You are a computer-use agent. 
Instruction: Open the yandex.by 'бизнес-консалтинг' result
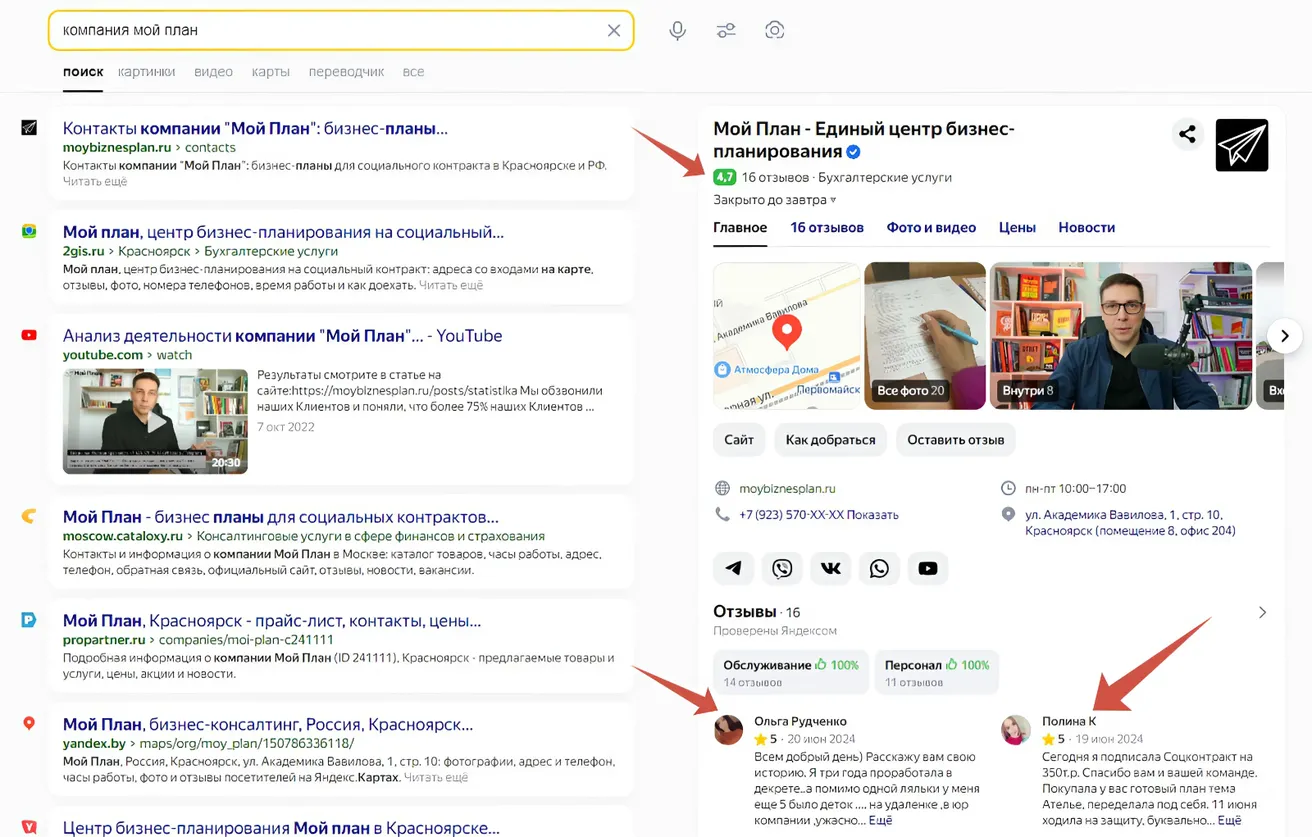click(x=268, y=724)
